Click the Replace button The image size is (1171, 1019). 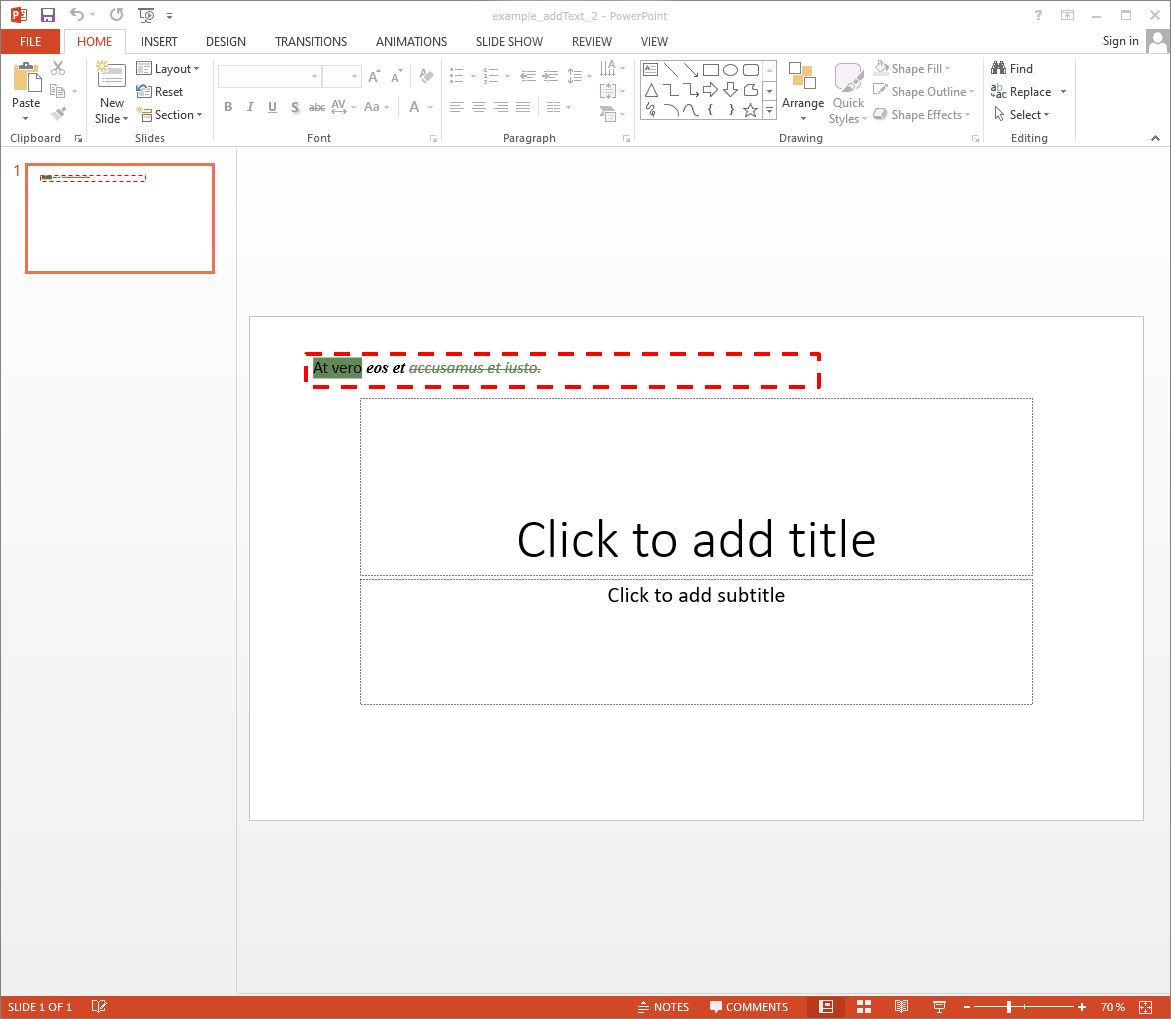point(1022,91)
